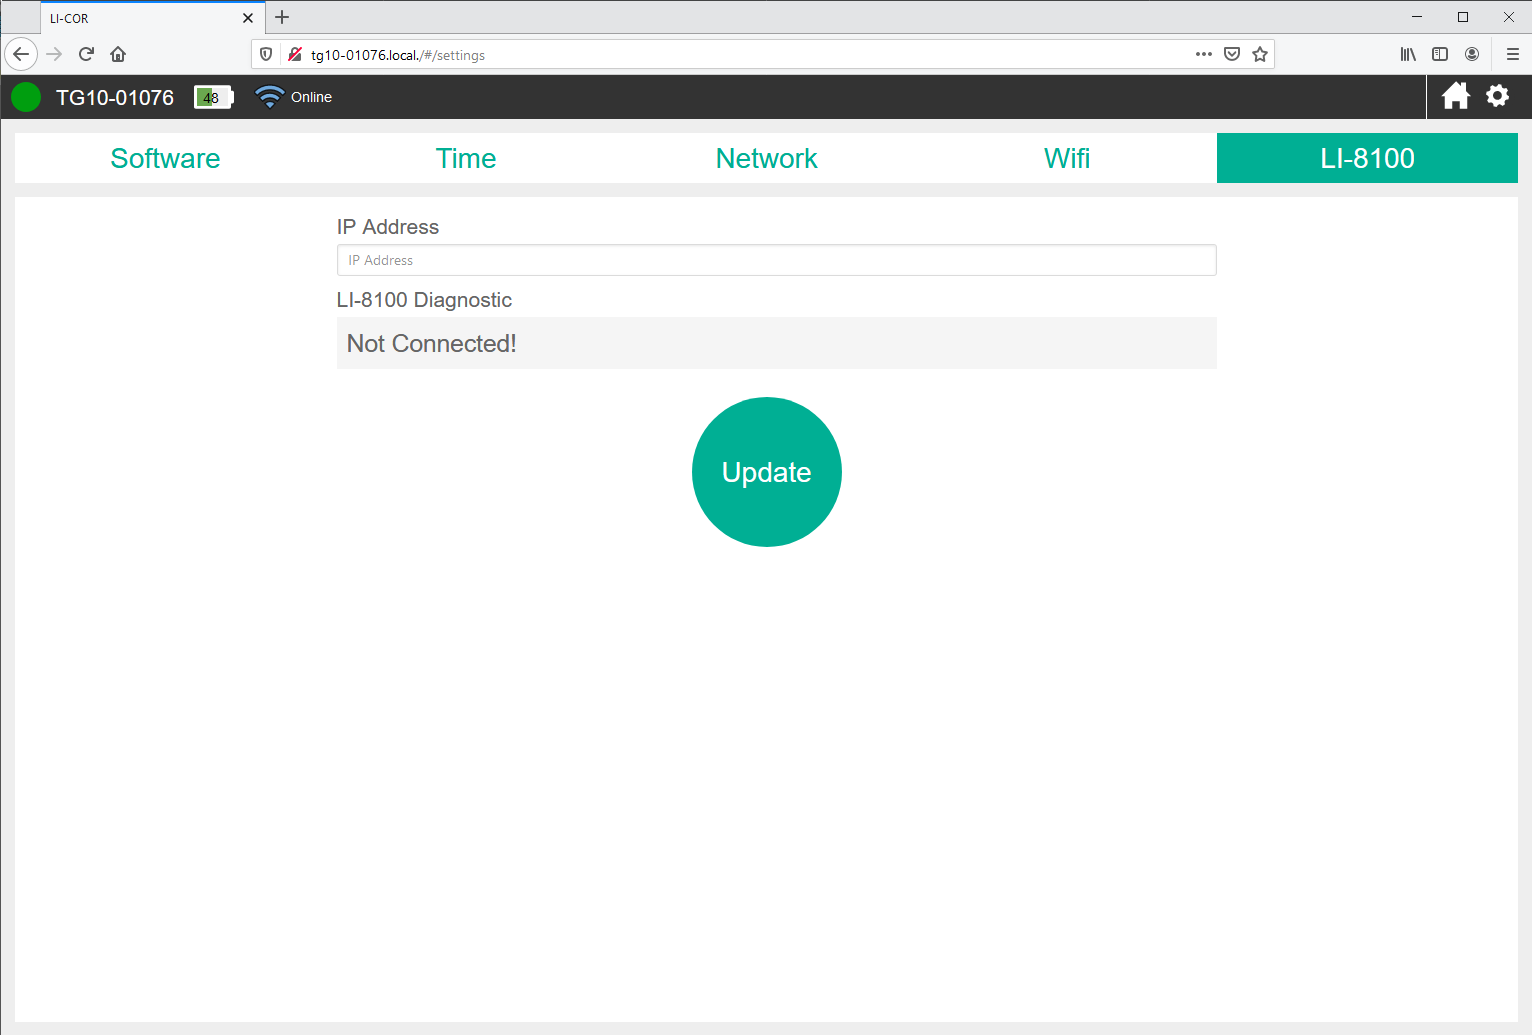
Task: Save page to Pocket icon
Action: [x=1232, y=54]
